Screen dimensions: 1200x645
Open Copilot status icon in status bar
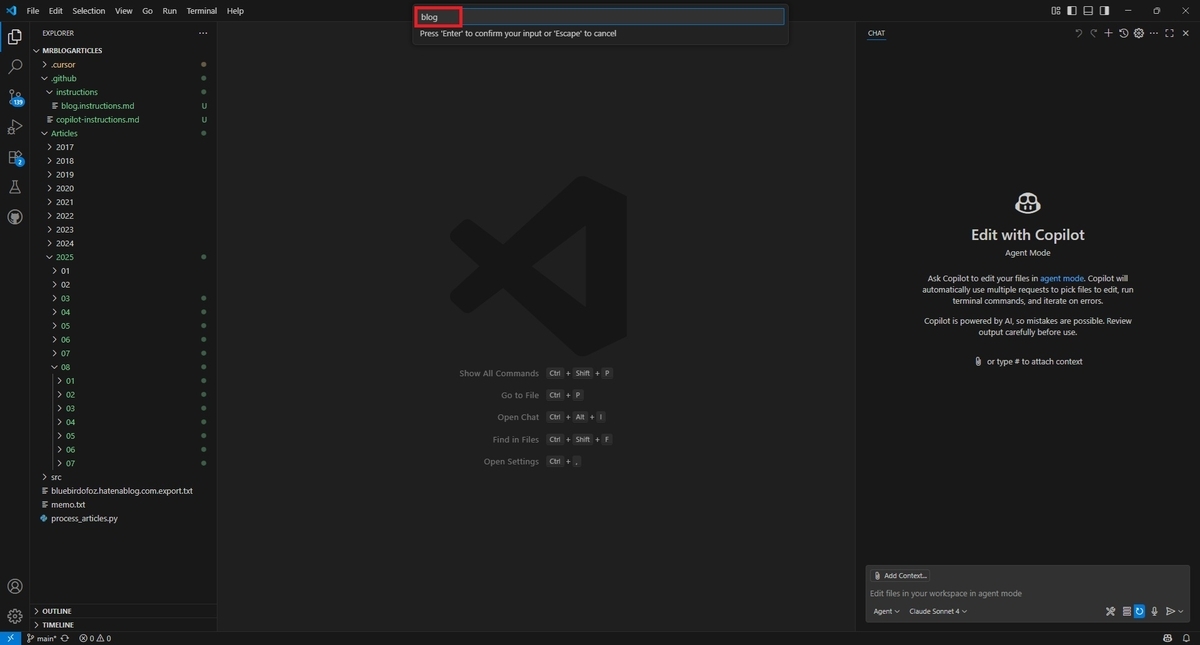(1167, 638)
